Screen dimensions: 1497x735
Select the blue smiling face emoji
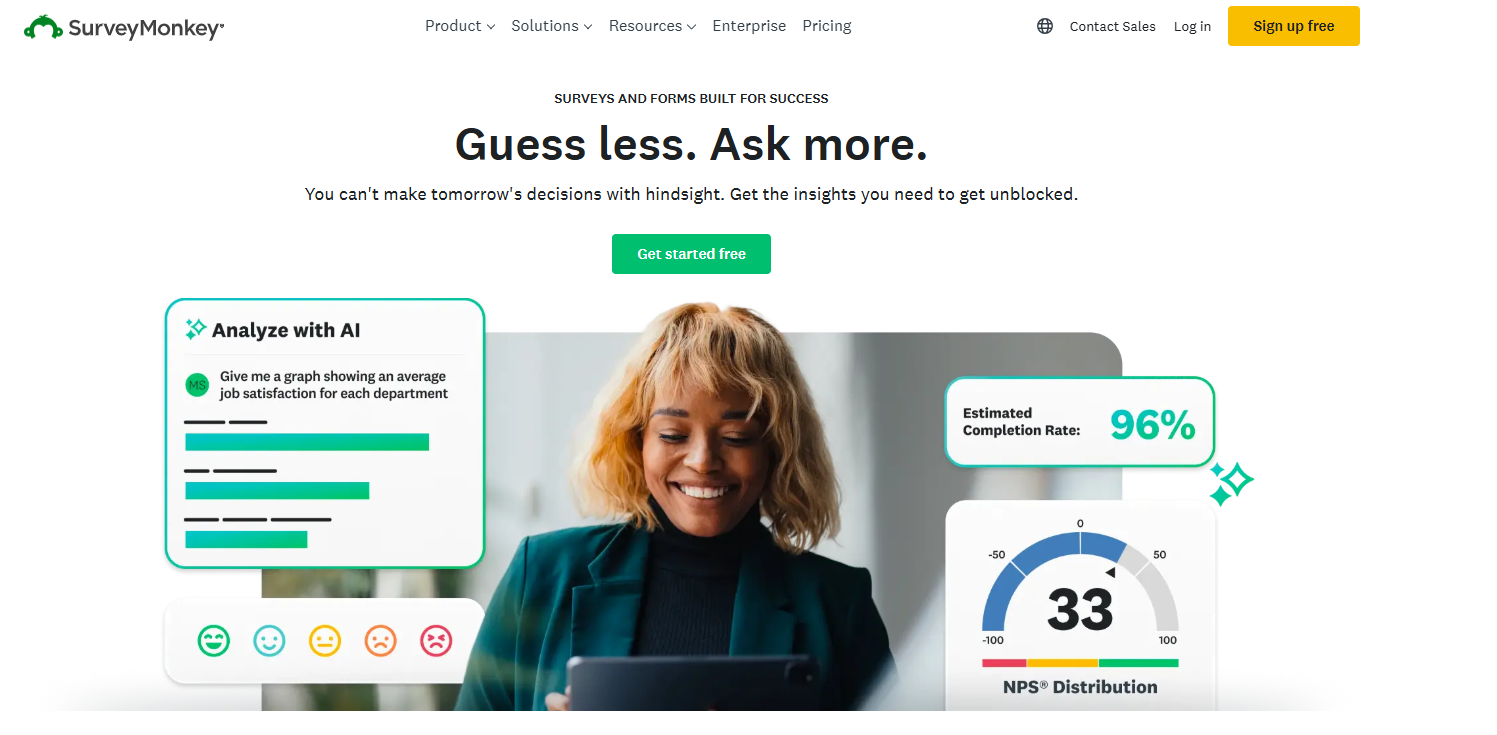tap(269, 640)
